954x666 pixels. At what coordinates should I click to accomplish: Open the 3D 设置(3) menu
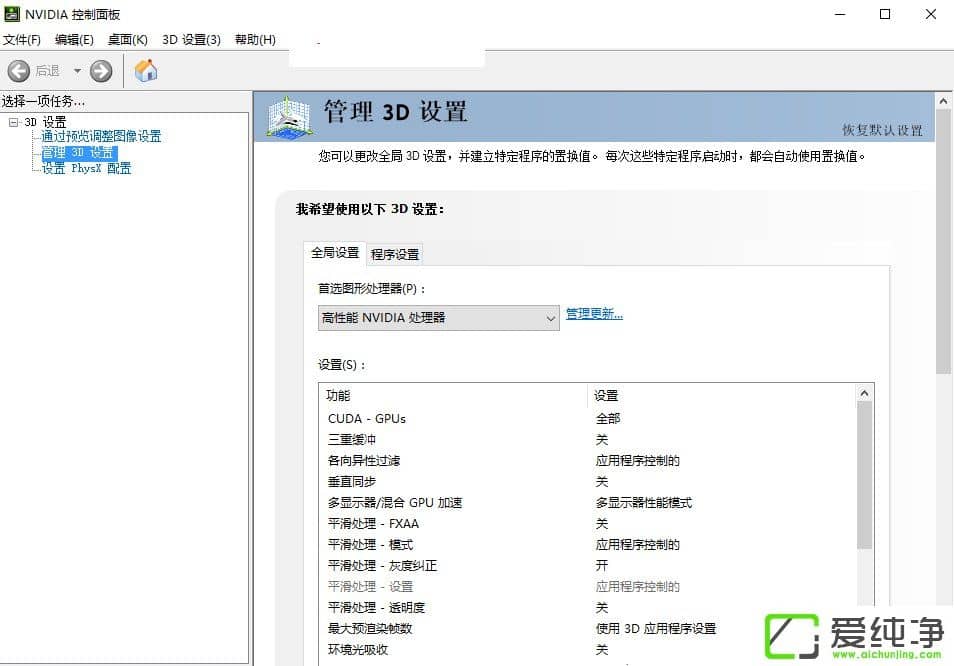tap(191, 40)
